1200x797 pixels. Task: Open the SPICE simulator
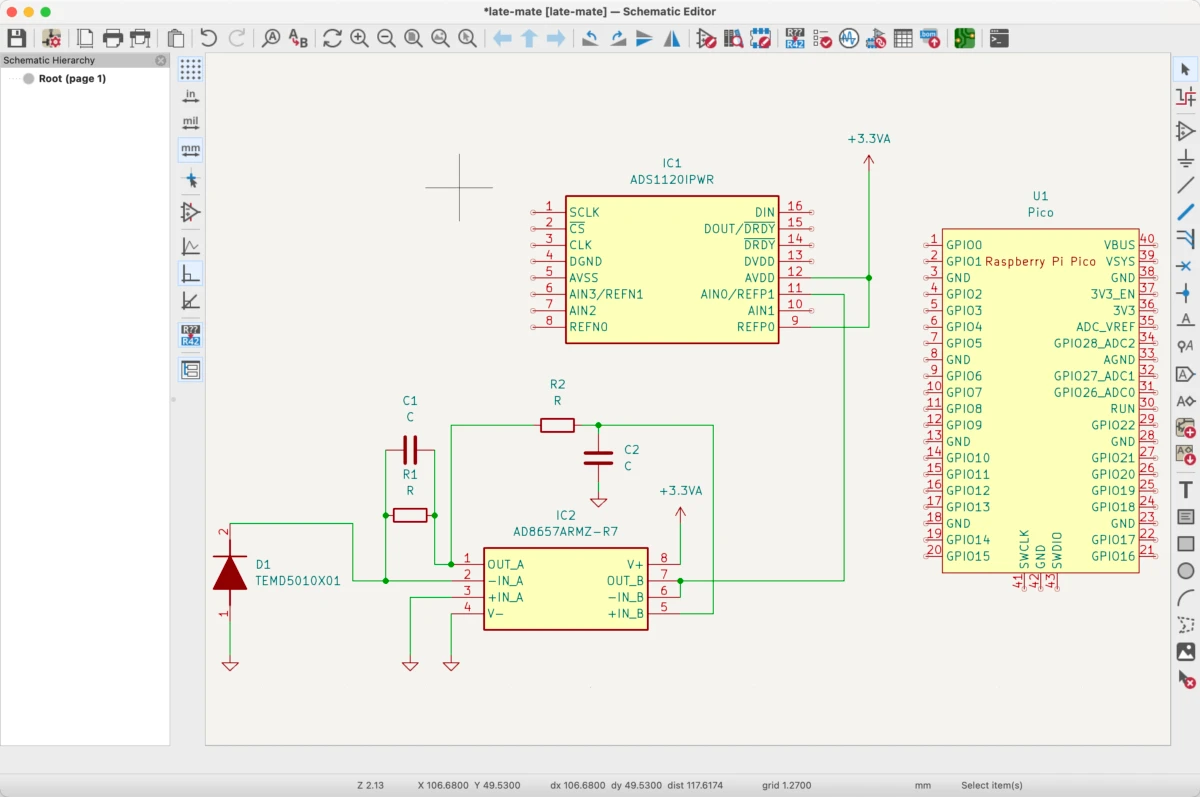point(849,38)
